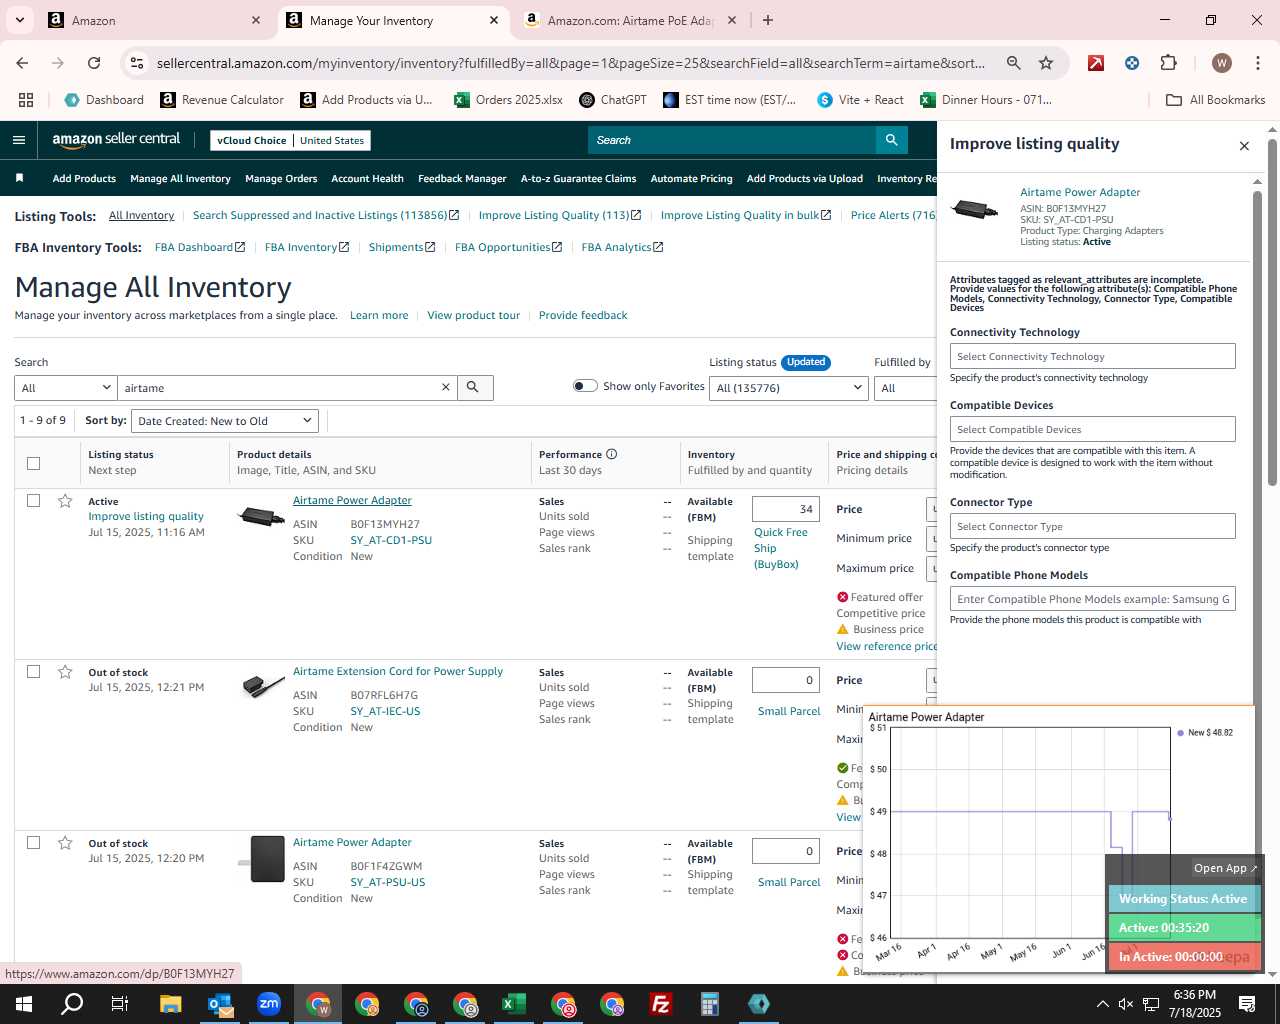
Task: Open the Add Products menu item
Action: pos(84,179)
